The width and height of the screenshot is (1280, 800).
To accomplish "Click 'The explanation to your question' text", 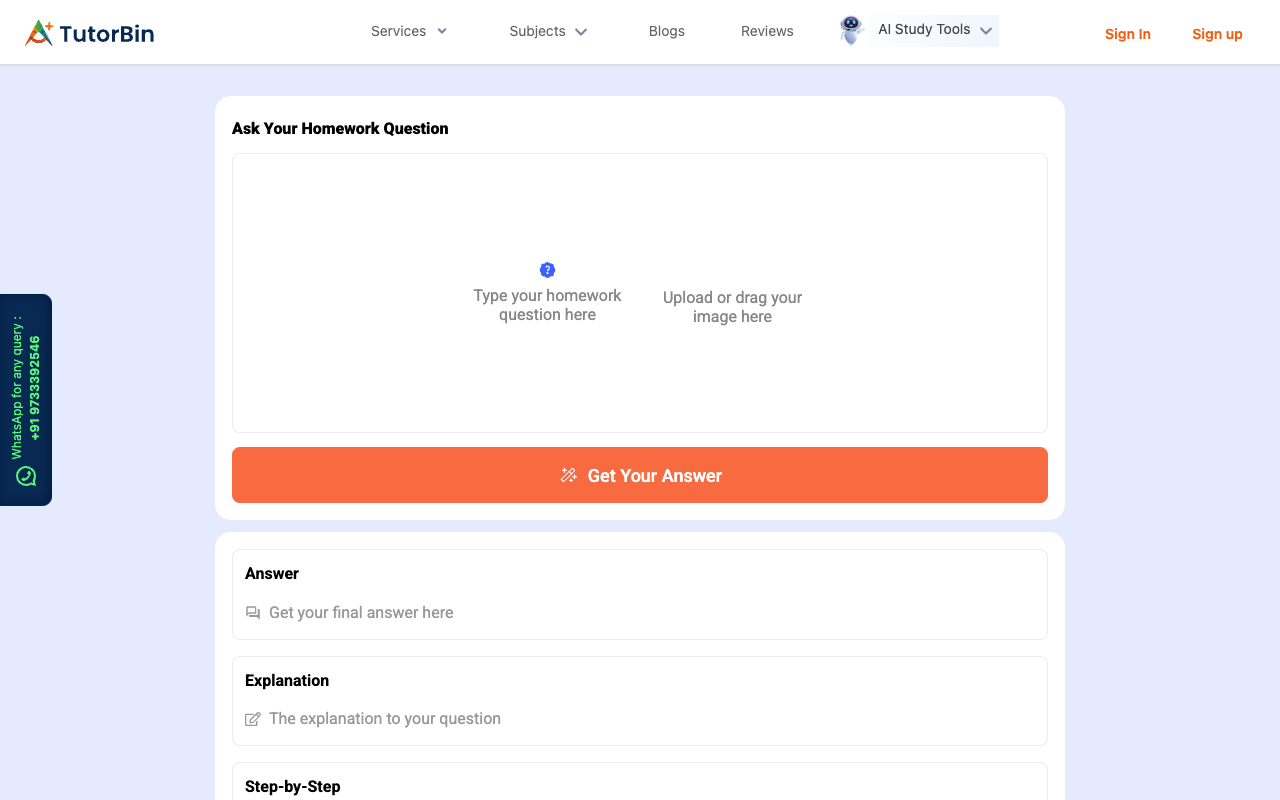I will click(x=385, y=718).
